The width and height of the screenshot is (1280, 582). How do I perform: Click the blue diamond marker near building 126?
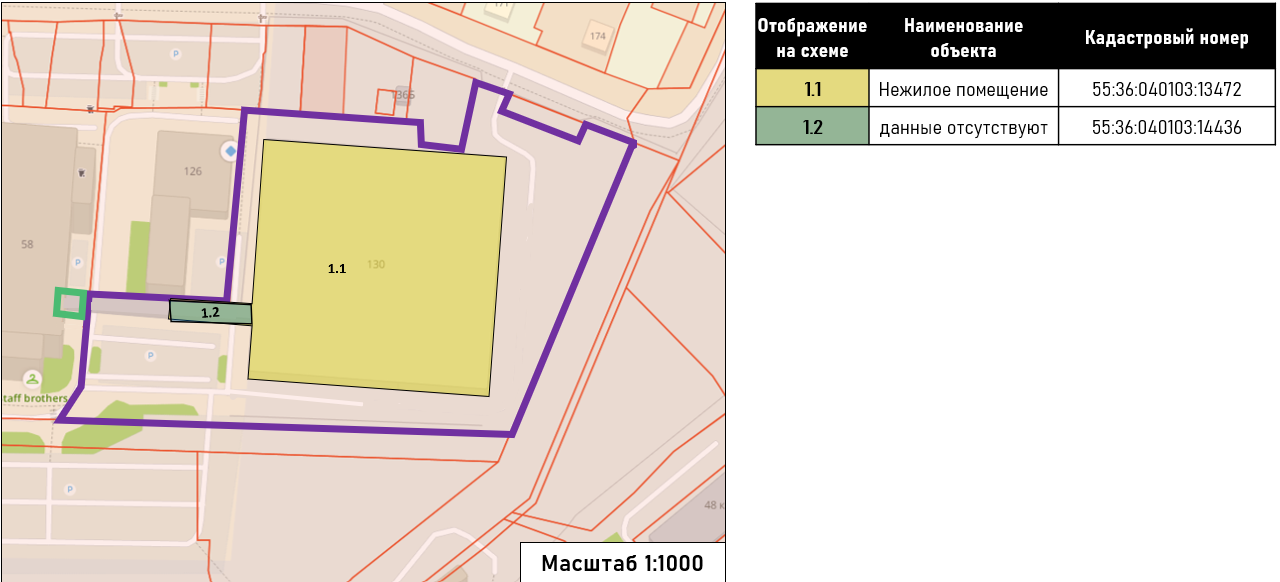(229, 151)
